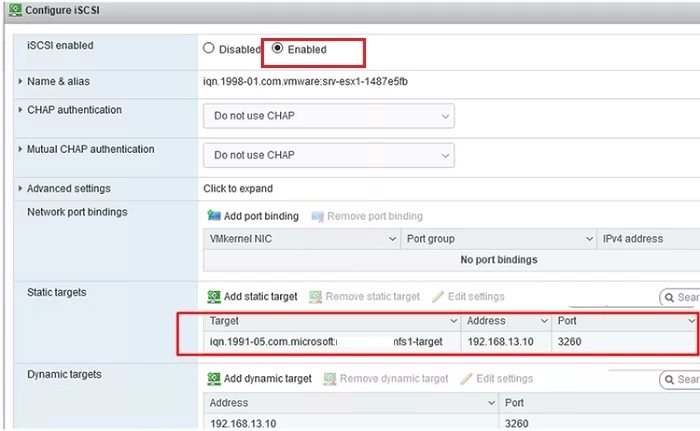The width and height of the screenshot is (700, 431).
Task: Click the Remove port binding icon
Action: 317,217
